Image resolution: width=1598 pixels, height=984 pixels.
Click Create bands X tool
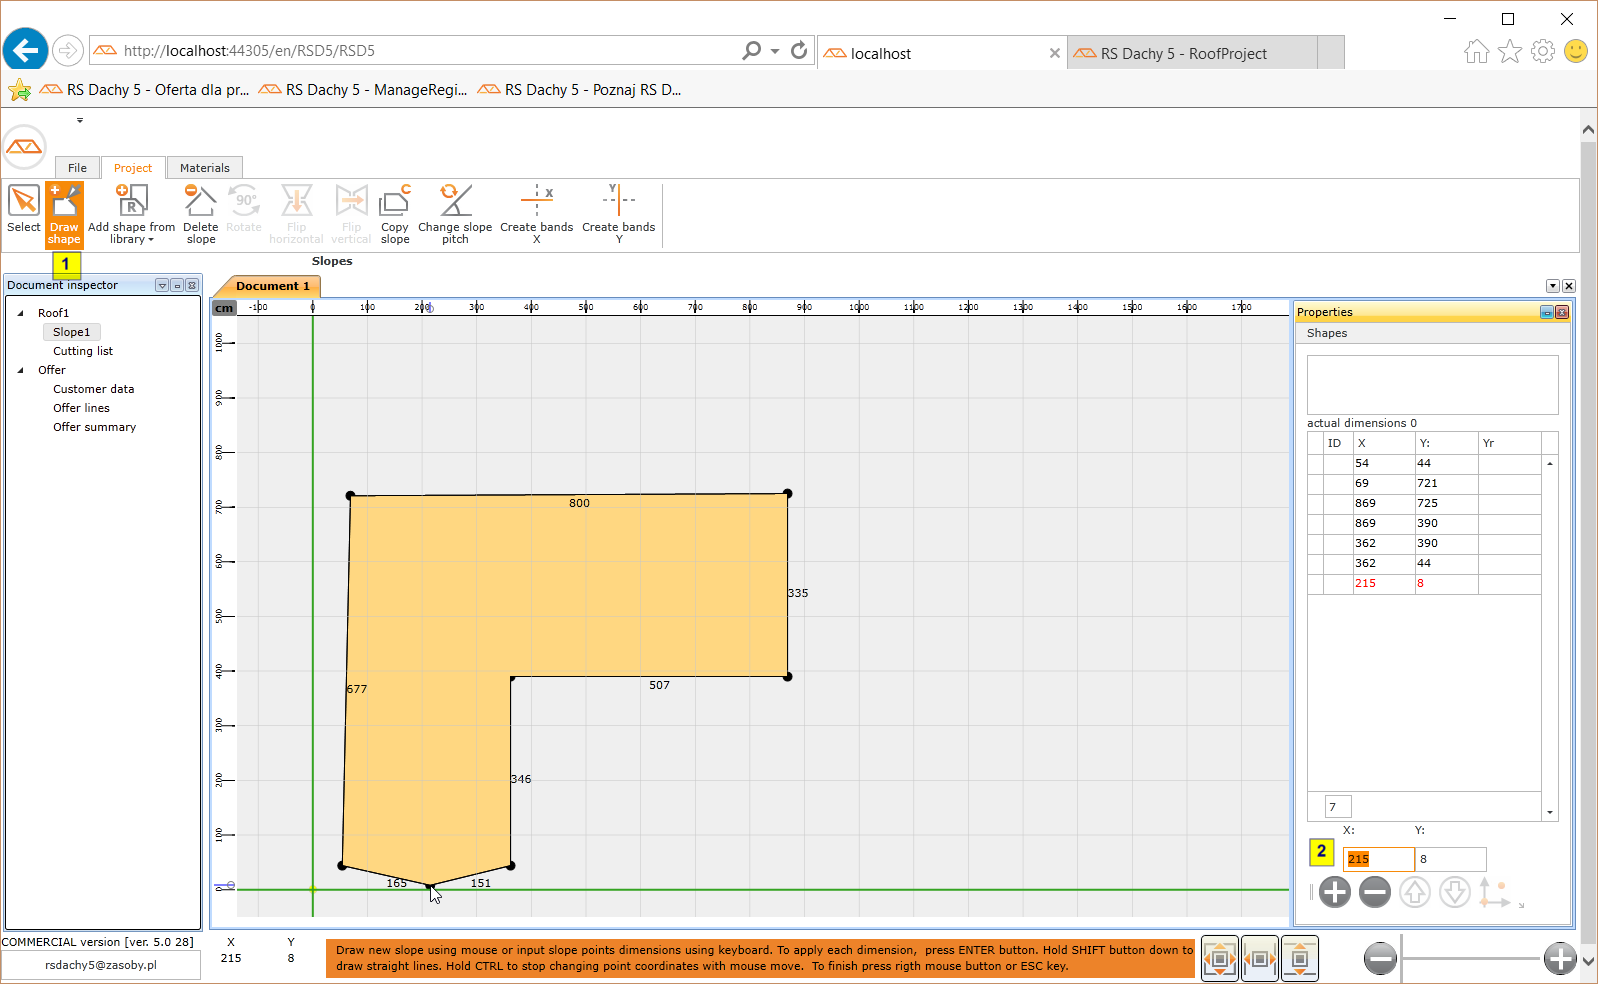pos(536,213)
